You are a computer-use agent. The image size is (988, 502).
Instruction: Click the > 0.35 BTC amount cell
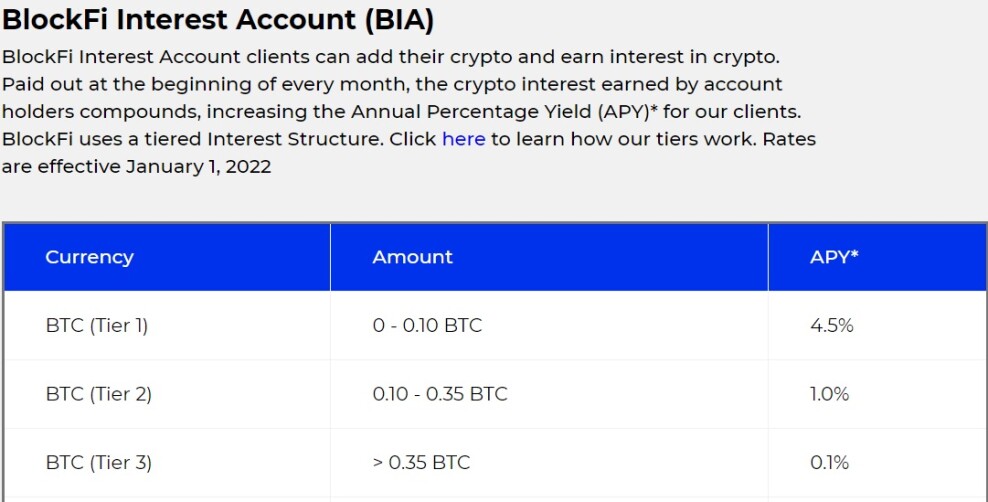[x=549, y=463]
